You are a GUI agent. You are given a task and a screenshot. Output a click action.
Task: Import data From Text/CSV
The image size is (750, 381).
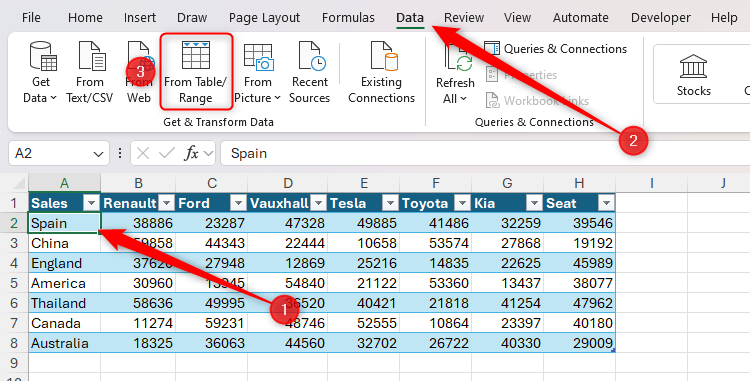click(x=89, y=73)
